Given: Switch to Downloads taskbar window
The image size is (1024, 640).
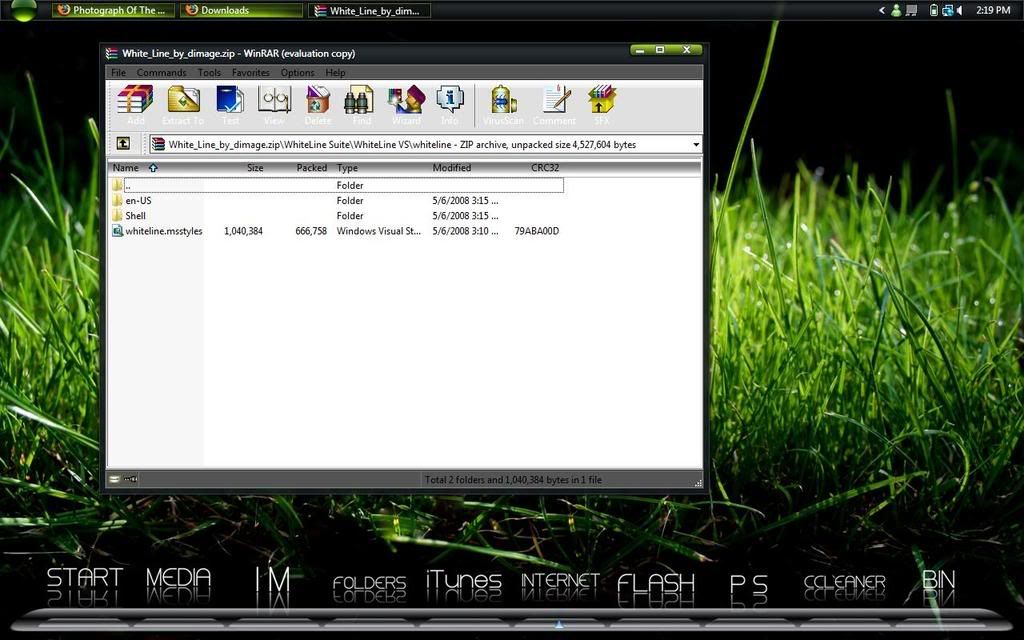Looking at the screenshot, I should [241, 10].
